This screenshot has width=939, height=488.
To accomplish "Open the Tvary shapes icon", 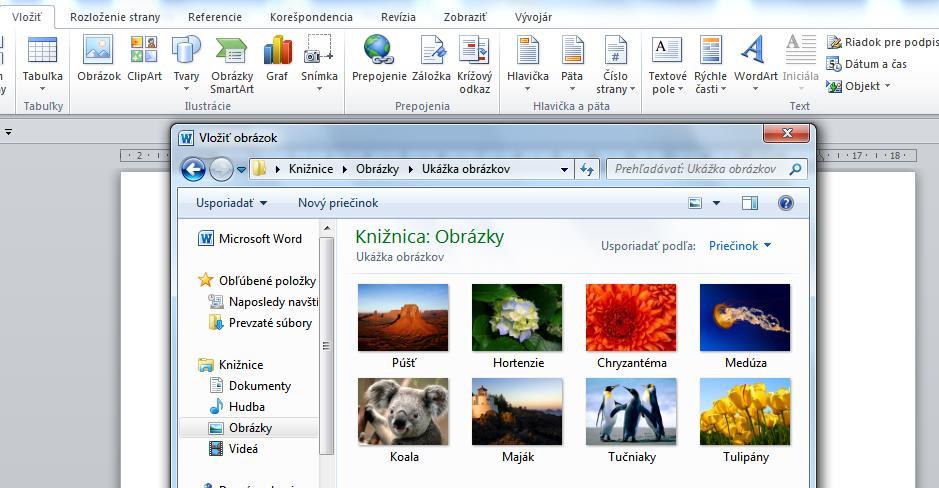I will pyautogui.click(x=186, y=50).
